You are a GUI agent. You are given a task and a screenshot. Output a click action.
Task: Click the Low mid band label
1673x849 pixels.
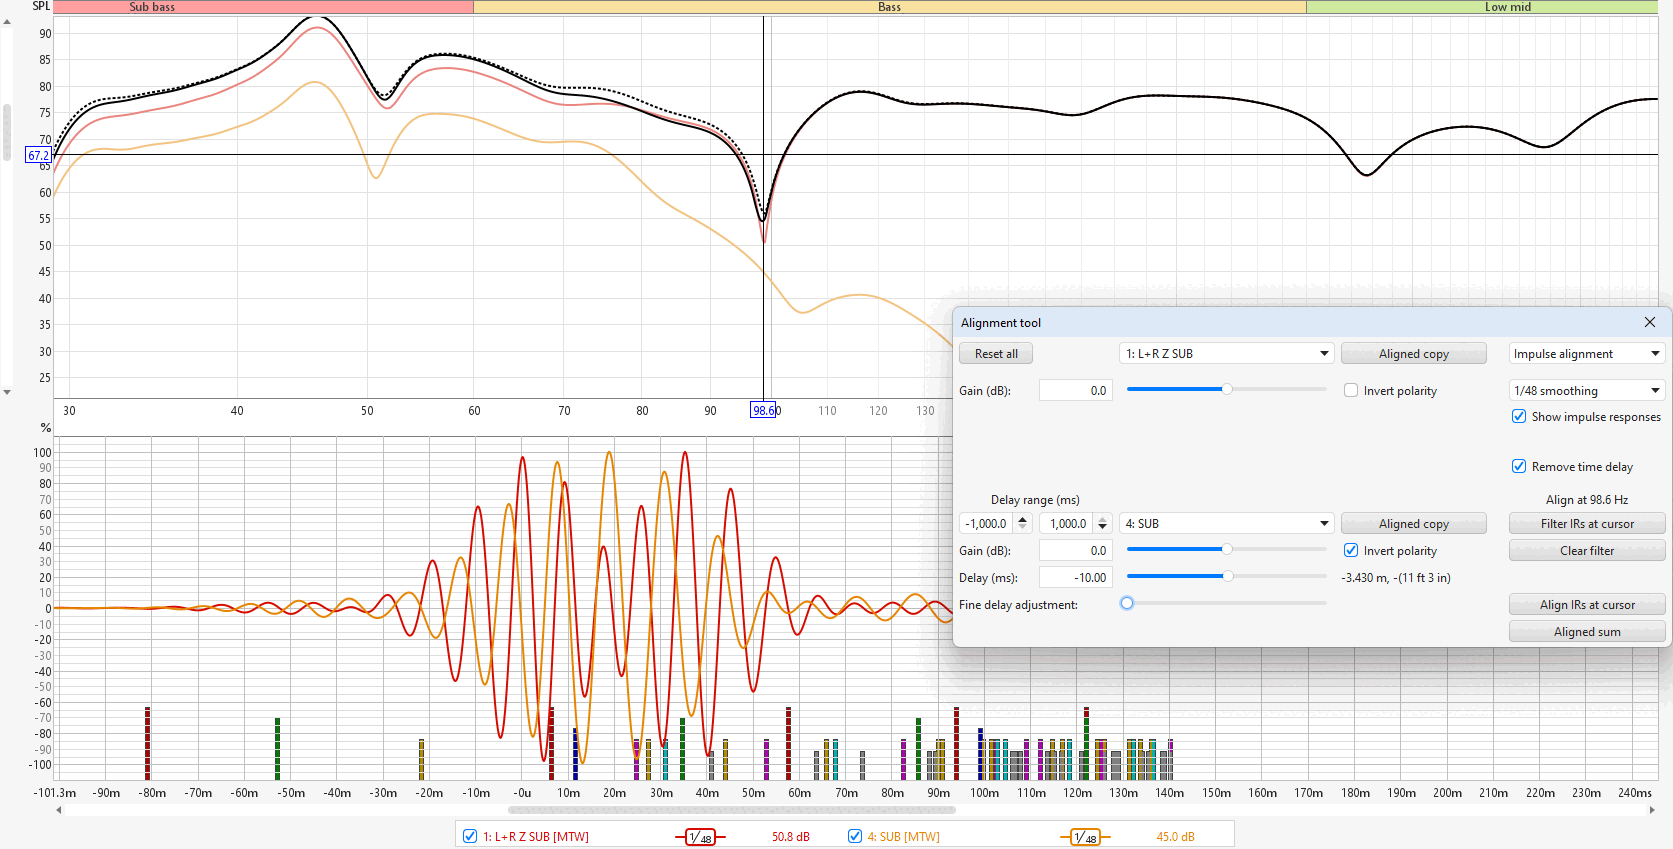tap(1507, 7)
